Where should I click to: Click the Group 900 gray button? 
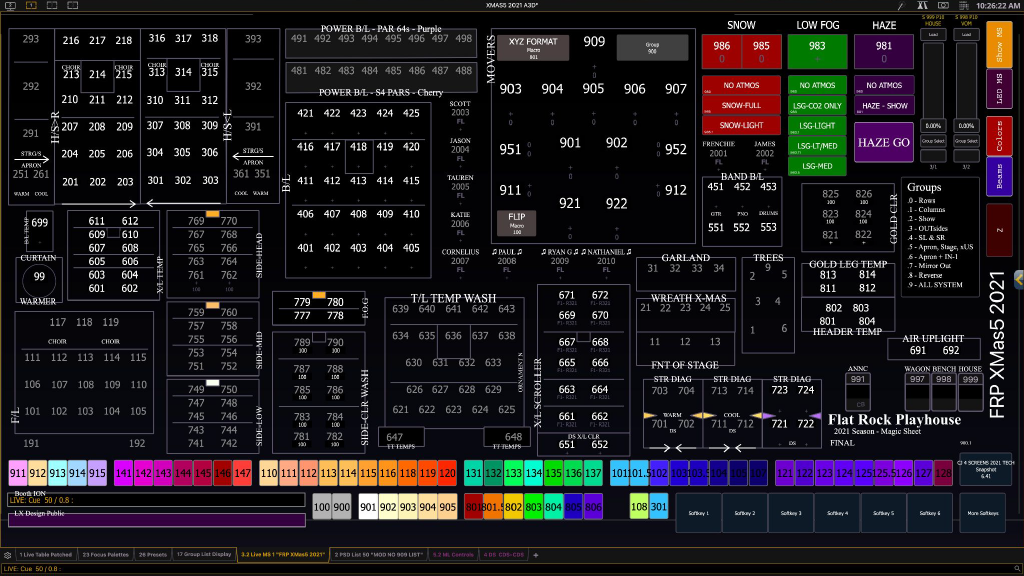coord(652,48)
